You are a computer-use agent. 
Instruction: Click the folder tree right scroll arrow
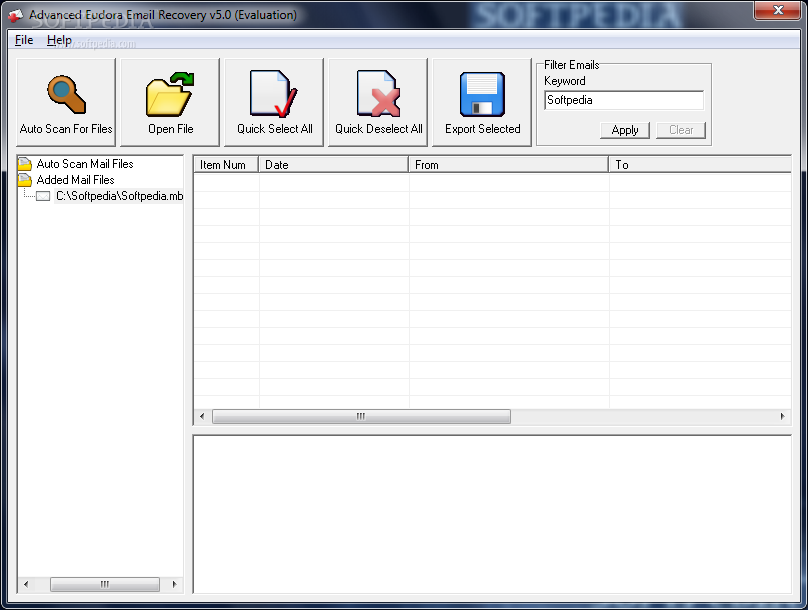click(x=175, y=584)
